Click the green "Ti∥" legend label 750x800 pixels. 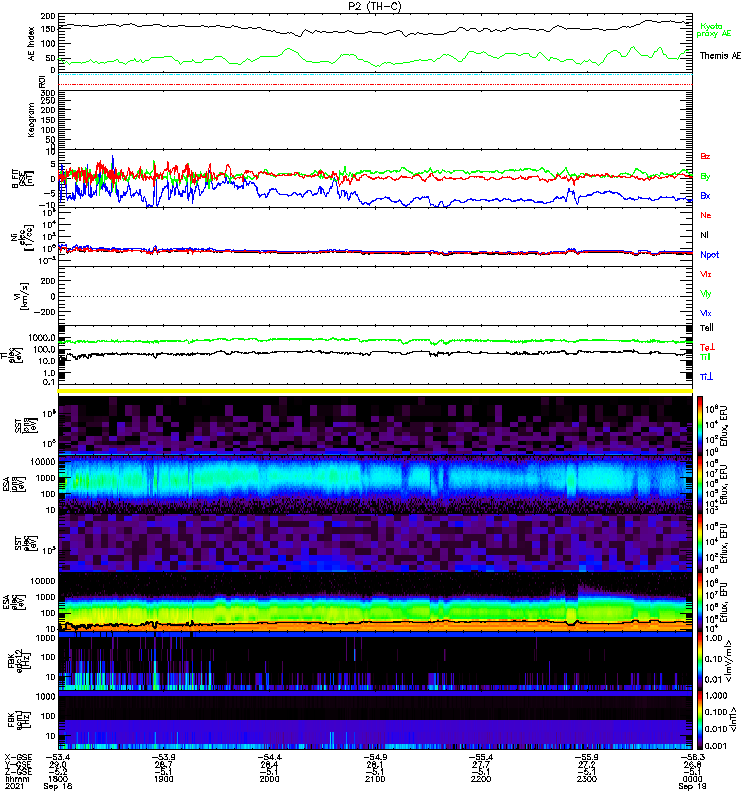pyautogui.click(x=705, y=357)
